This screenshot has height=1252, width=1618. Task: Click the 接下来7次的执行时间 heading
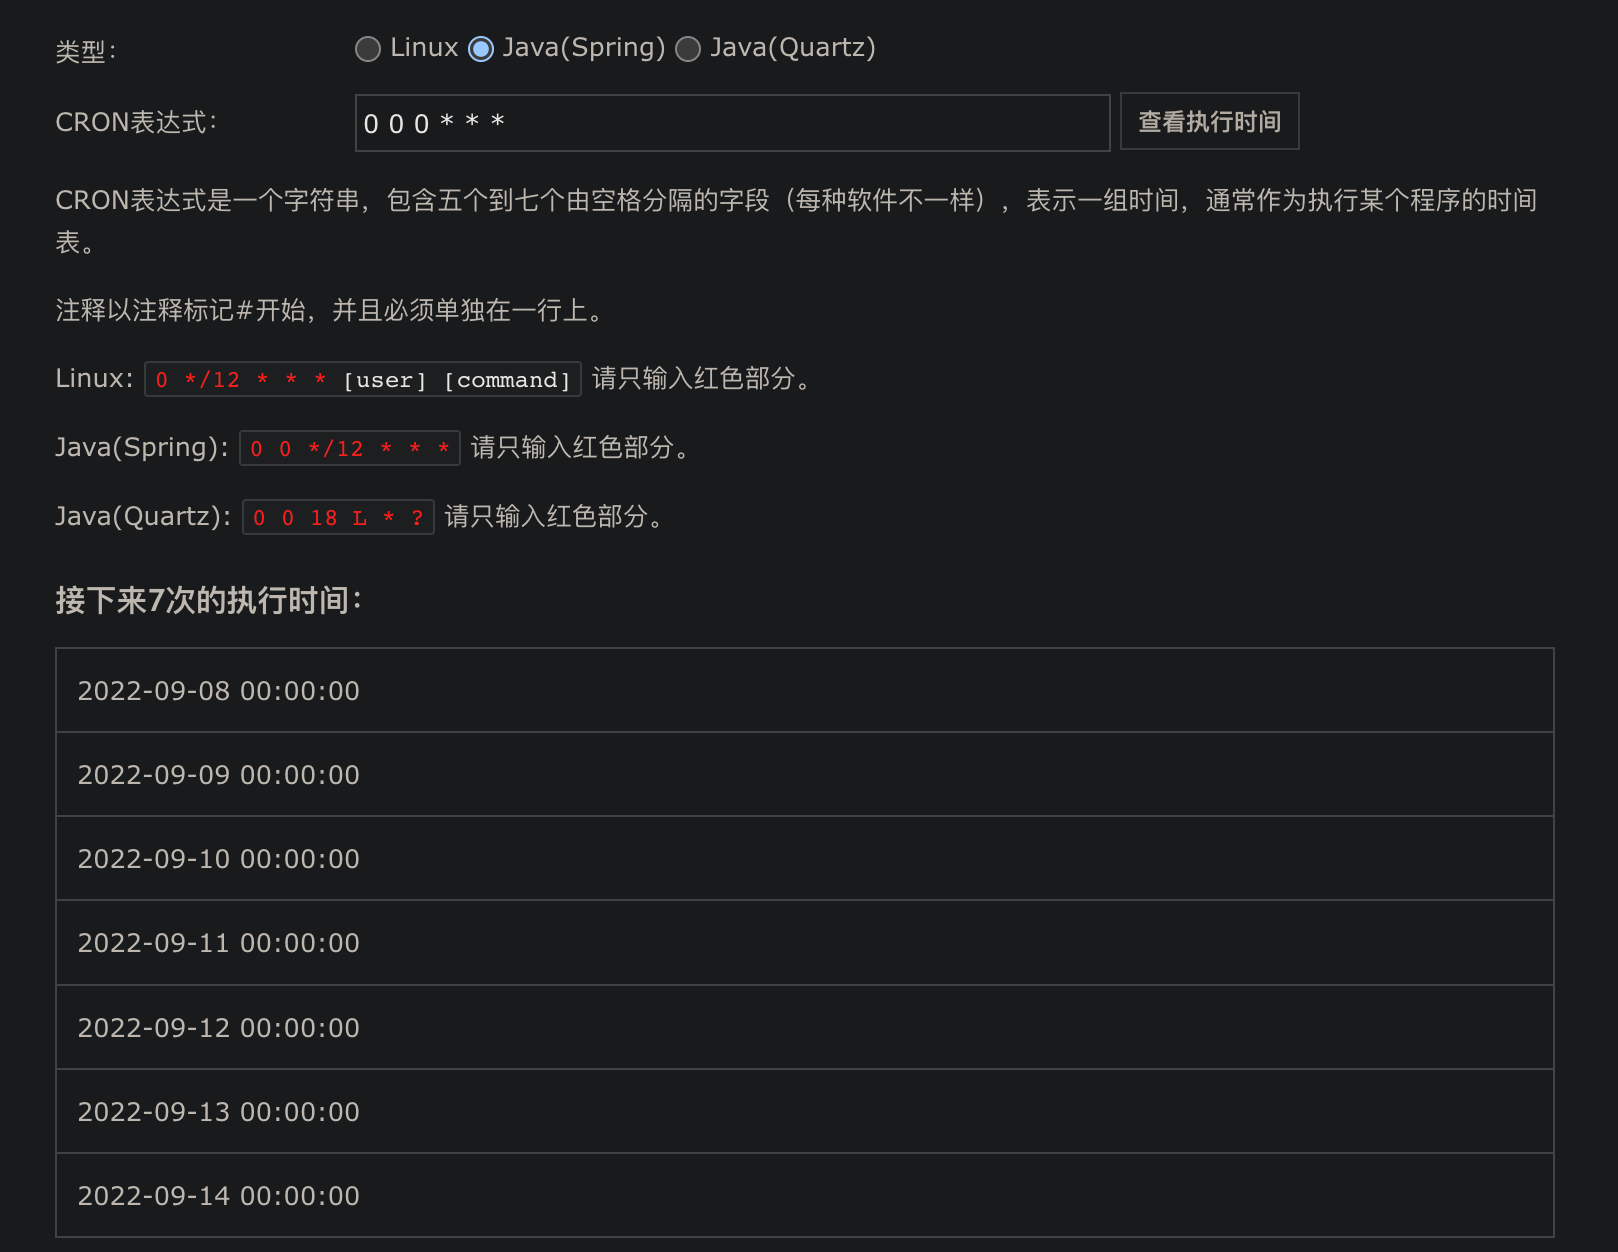pyautogui.click(x=208, y=600)
